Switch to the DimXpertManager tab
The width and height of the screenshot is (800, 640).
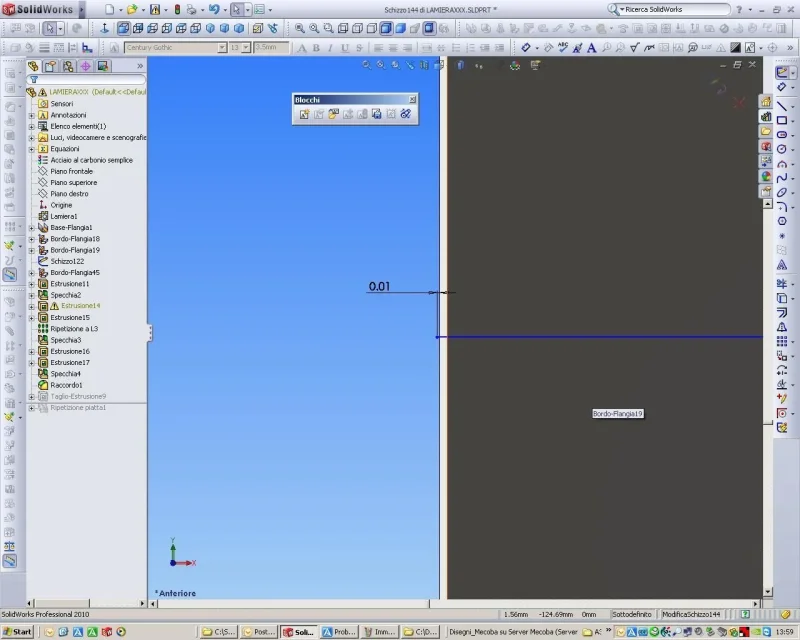85,66
